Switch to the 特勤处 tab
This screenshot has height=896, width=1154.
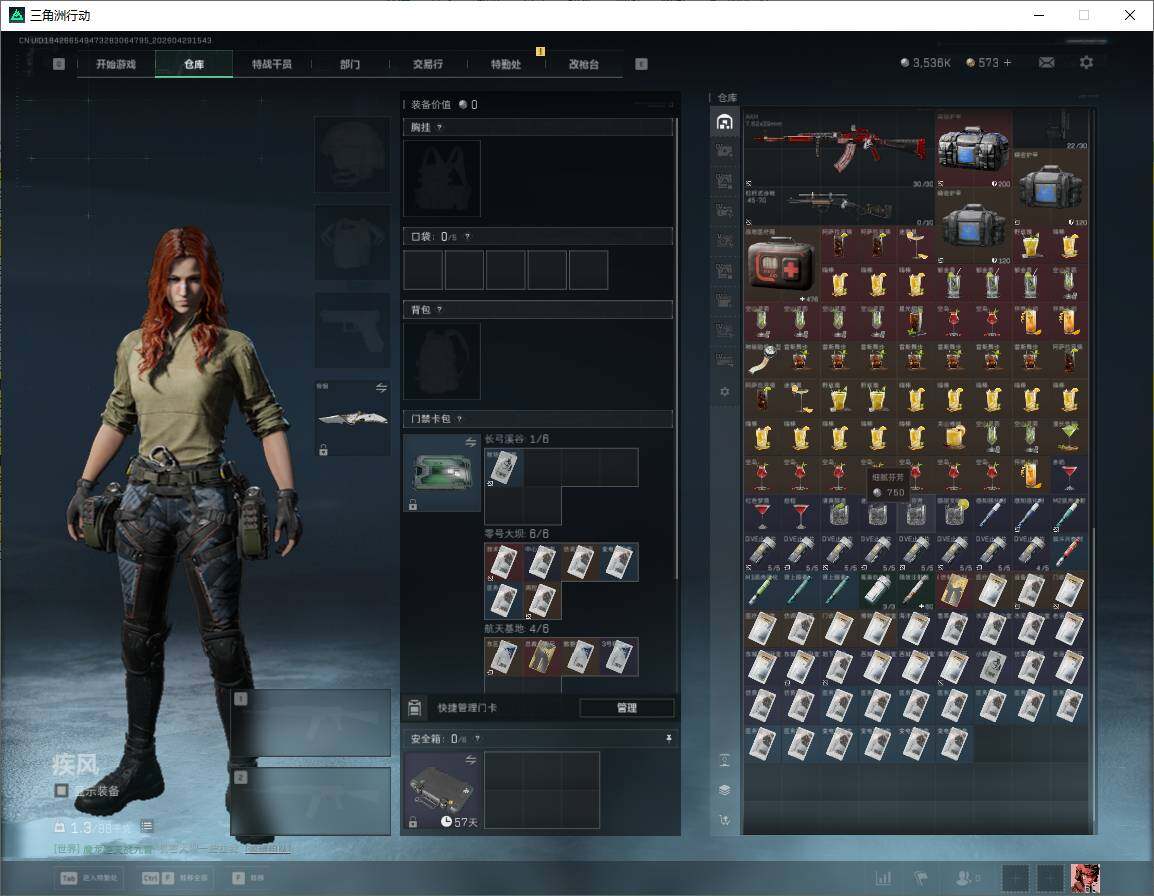(506, 64)
